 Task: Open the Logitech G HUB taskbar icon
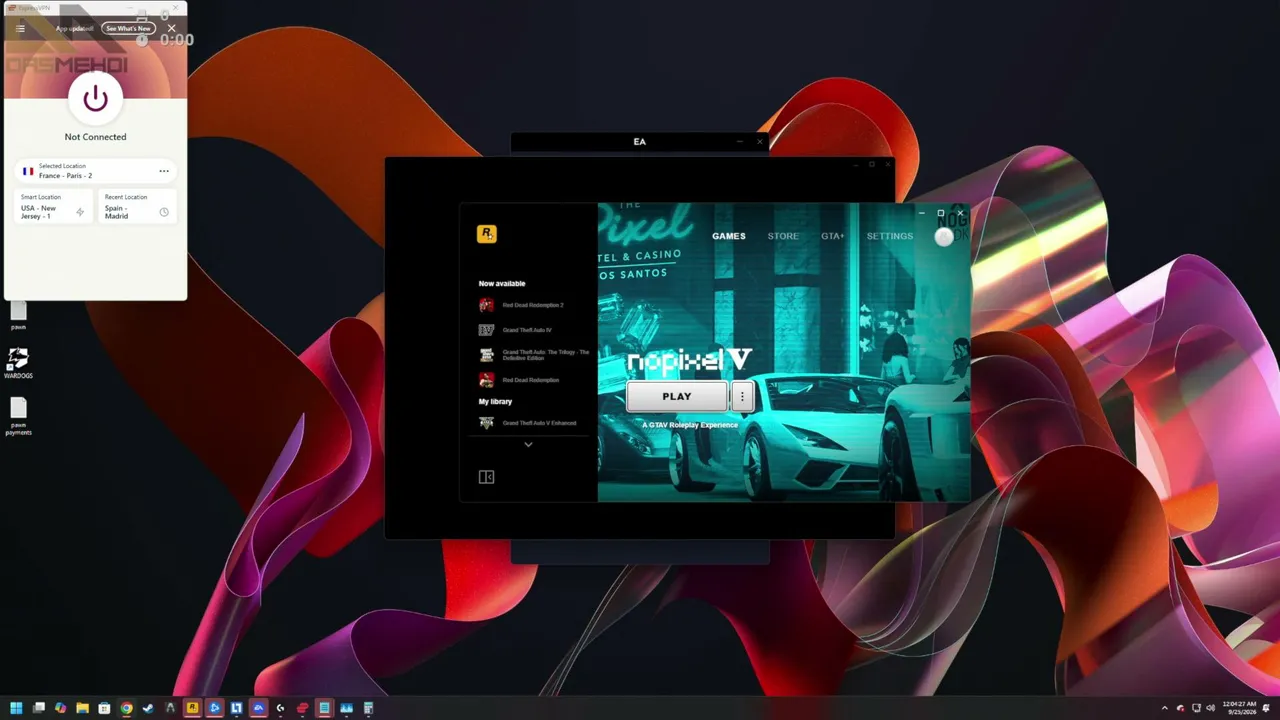280,708
